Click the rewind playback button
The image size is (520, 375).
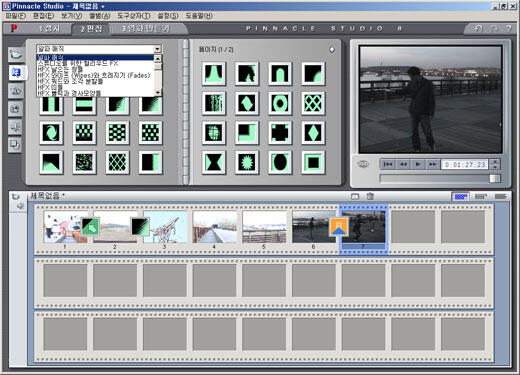(x=403, y=164)
